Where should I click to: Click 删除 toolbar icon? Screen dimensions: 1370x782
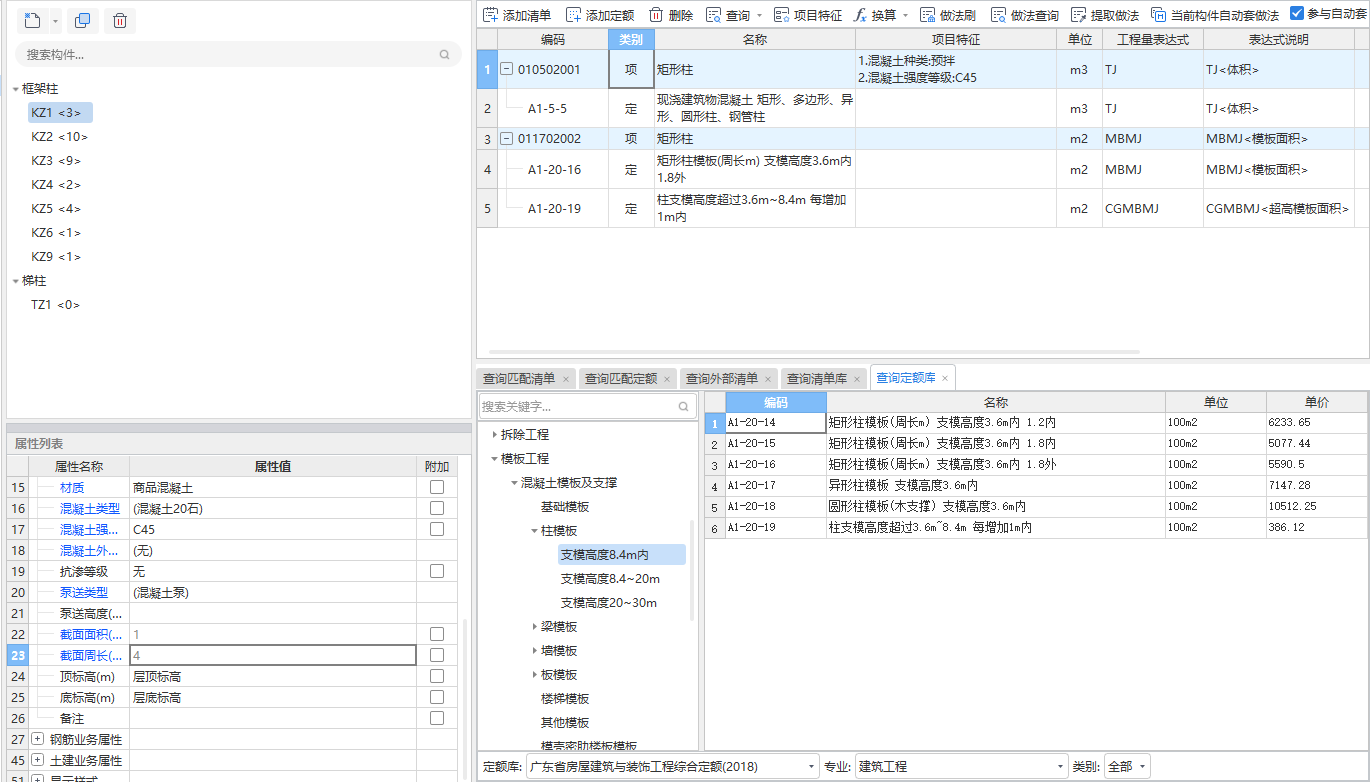click(656, 15)
